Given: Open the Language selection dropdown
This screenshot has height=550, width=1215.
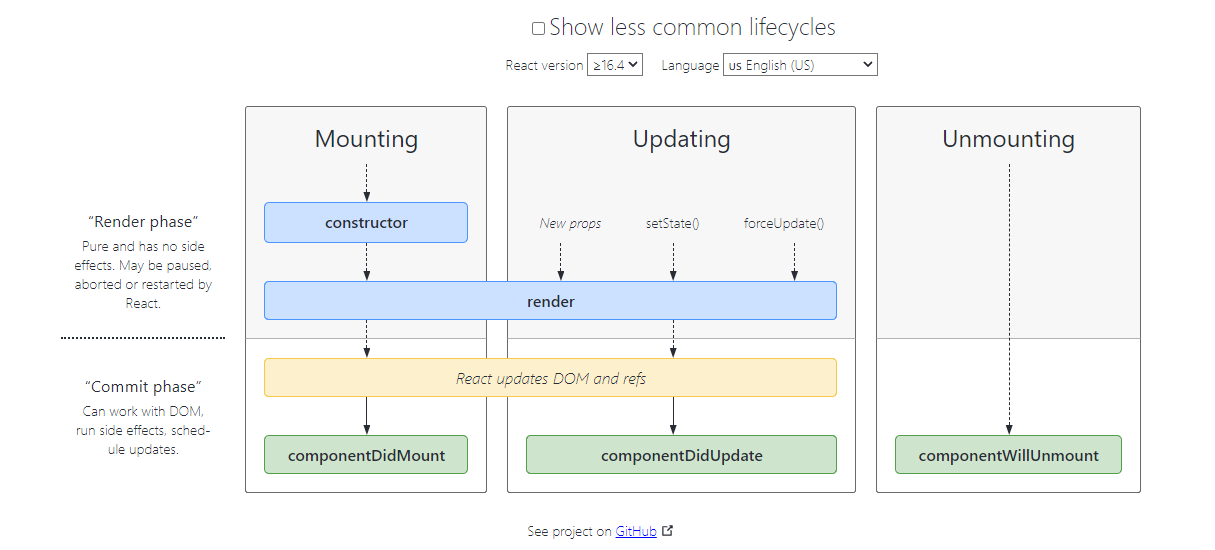Looking at the screenshot, I should [800, 65].
